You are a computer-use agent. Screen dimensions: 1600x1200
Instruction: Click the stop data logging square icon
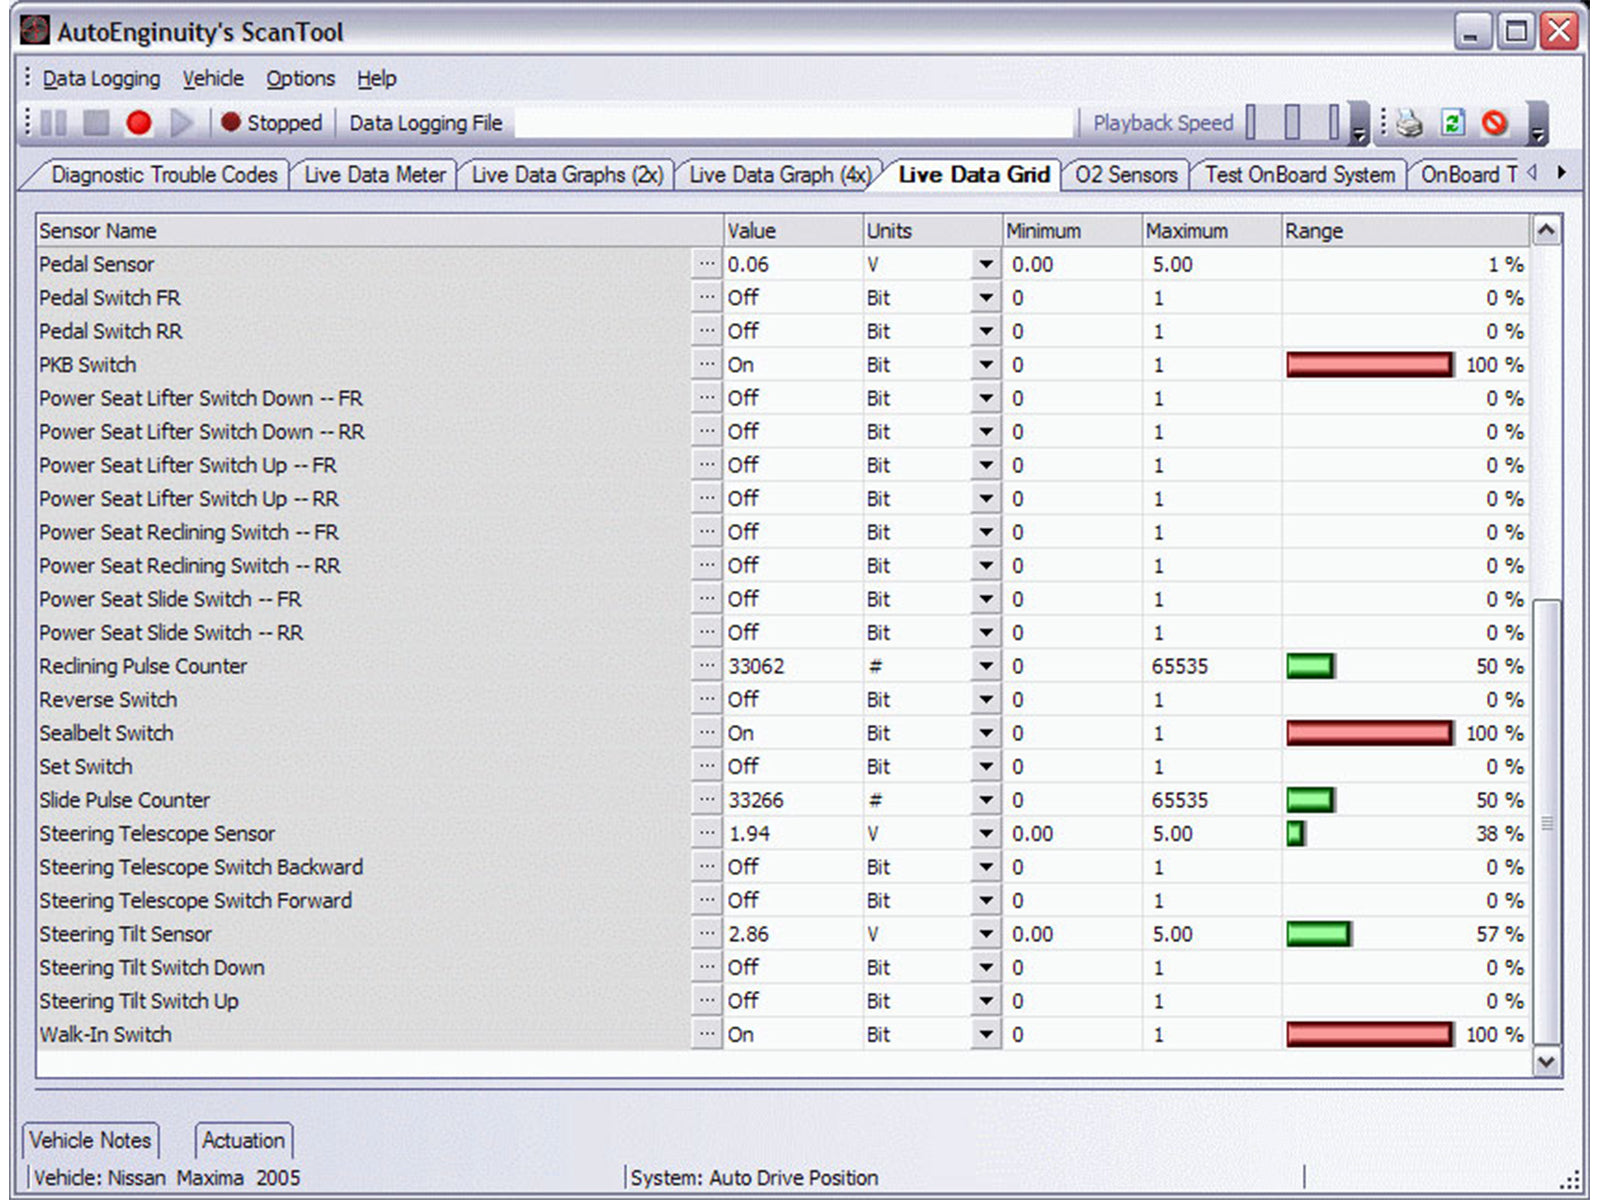96,123
